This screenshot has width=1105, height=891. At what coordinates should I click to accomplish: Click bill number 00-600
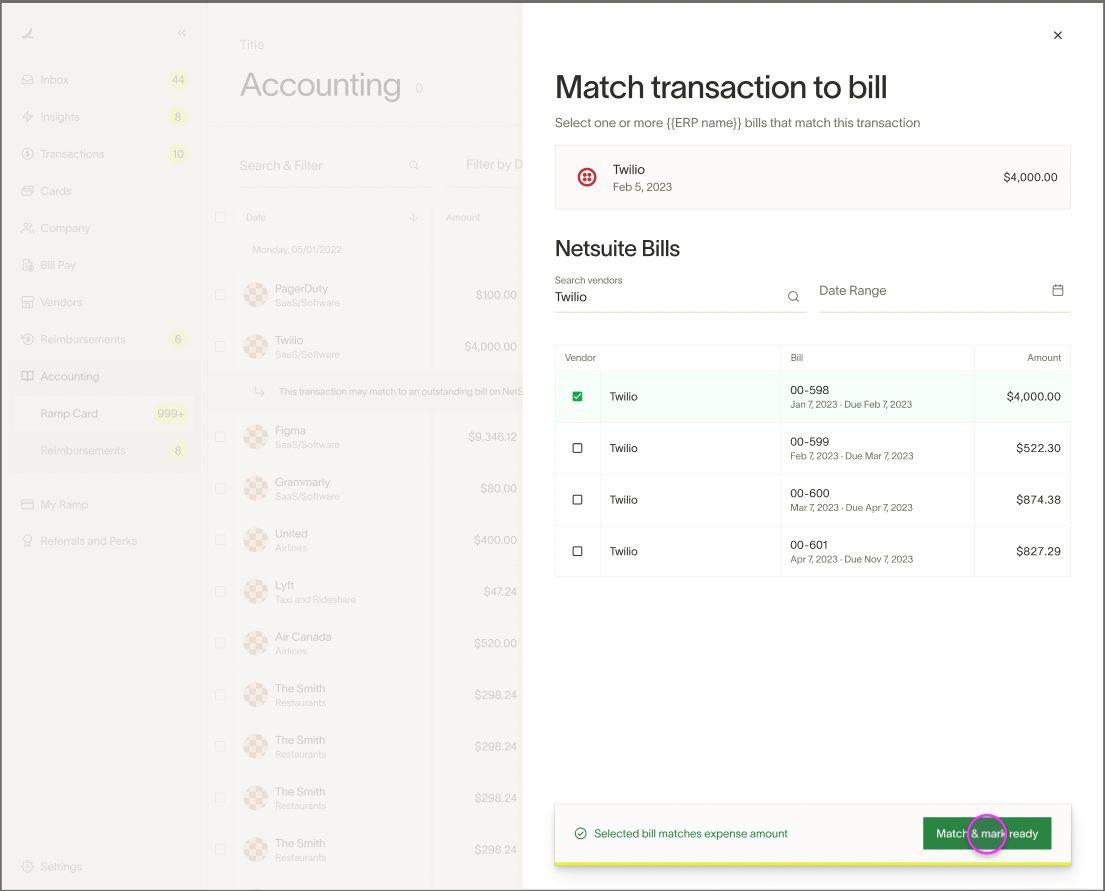point(809,493)
